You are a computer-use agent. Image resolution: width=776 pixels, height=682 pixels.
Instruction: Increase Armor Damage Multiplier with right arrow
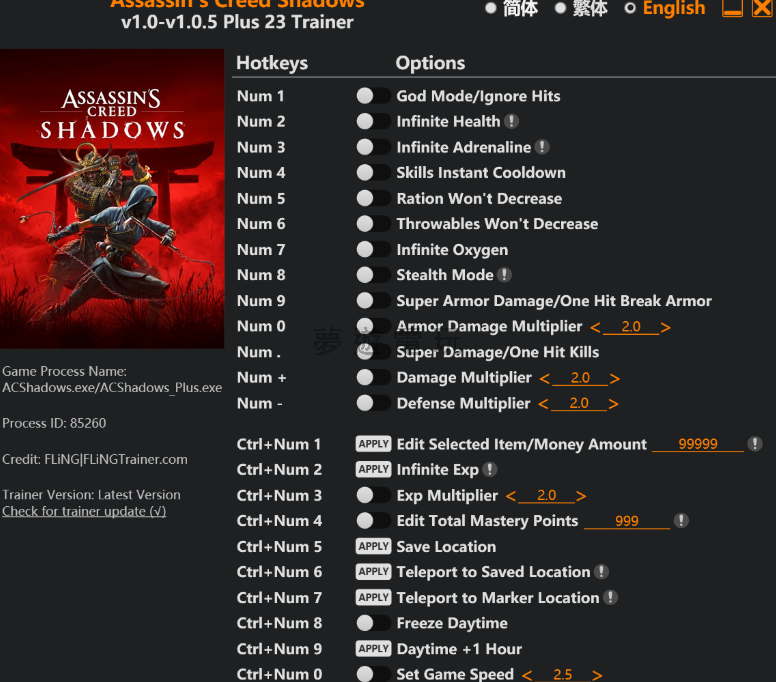pyautogui.click(x=666, y=327)
